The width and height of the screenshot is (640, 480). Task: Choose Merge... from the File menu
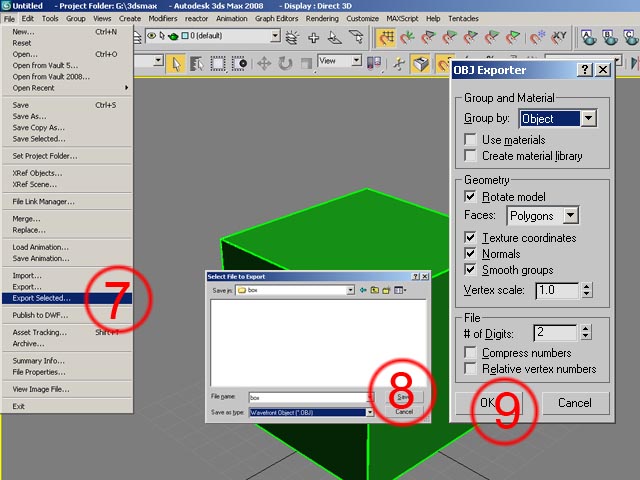(67, 219)
